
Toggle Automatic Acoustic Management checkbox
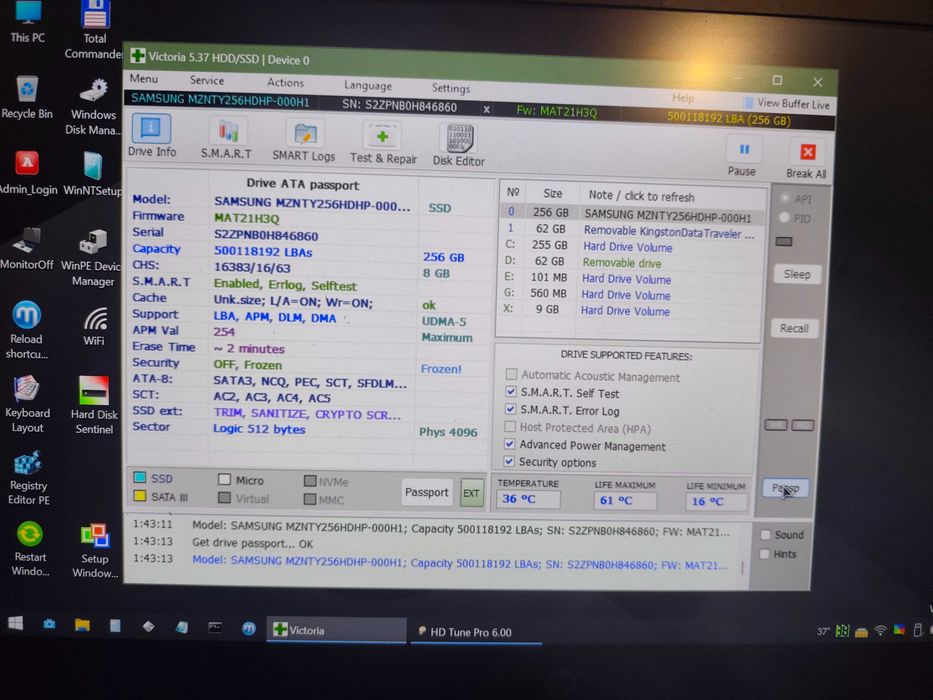pyautogui.click(x=511, y=374)
